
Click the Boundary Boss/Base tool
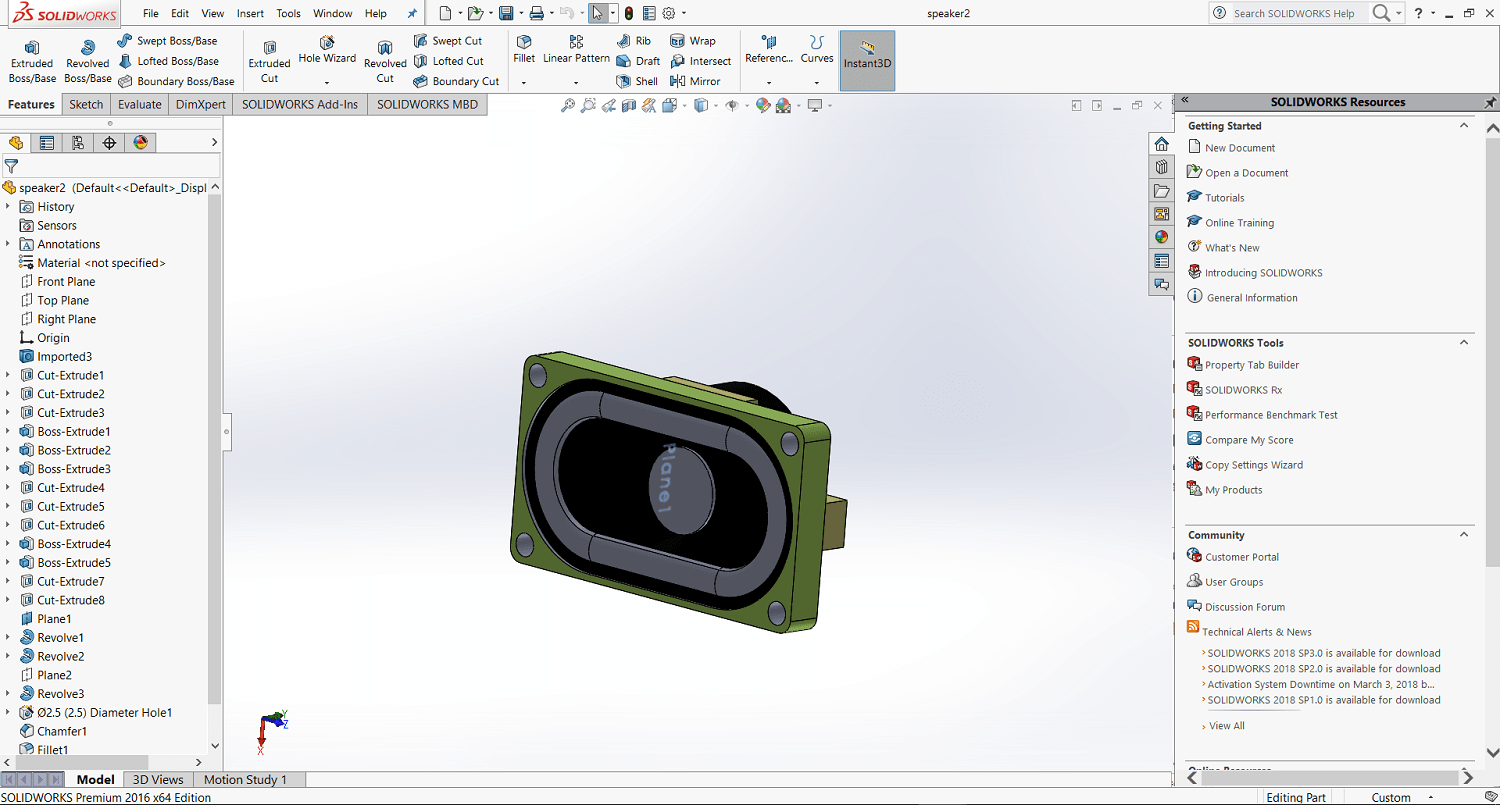tap(176, 81)
